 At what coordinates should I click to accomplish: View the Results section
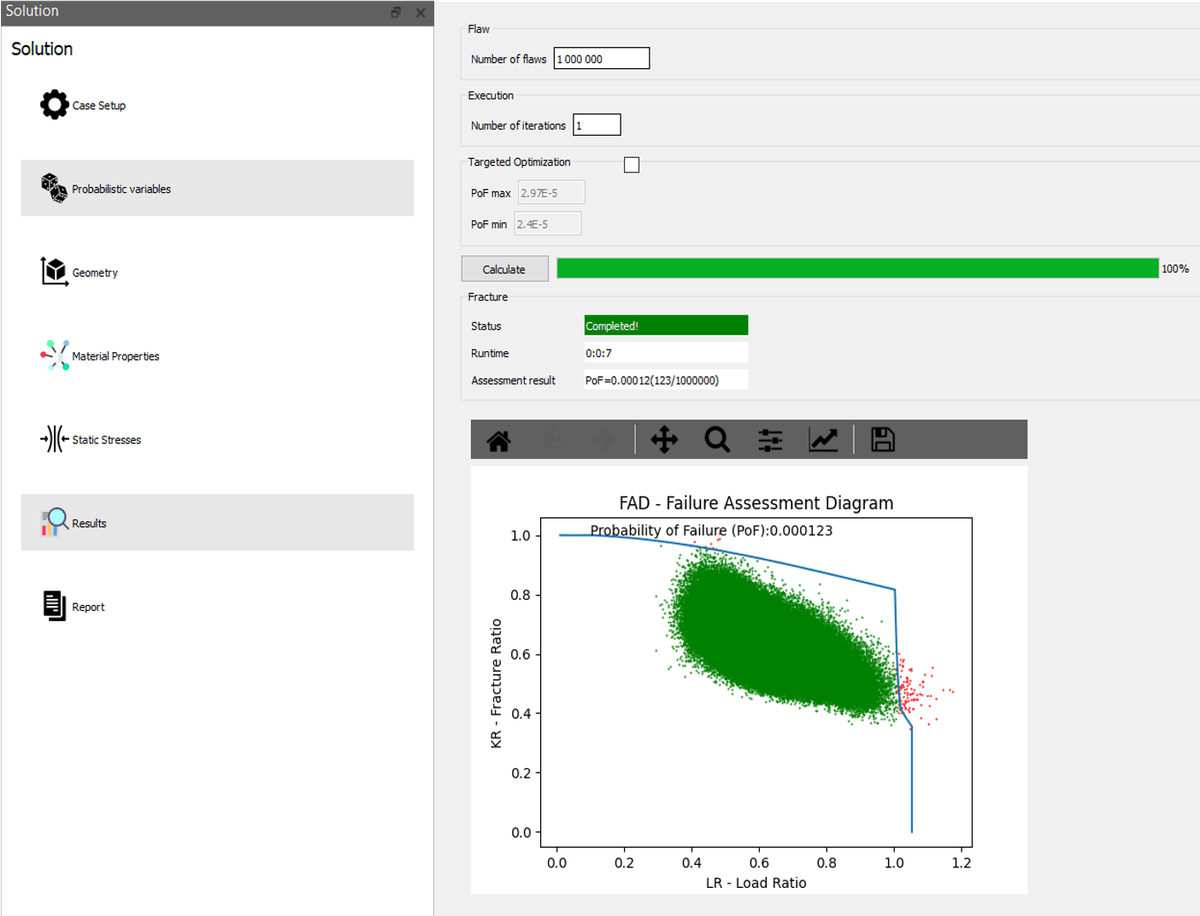(90, 521)
